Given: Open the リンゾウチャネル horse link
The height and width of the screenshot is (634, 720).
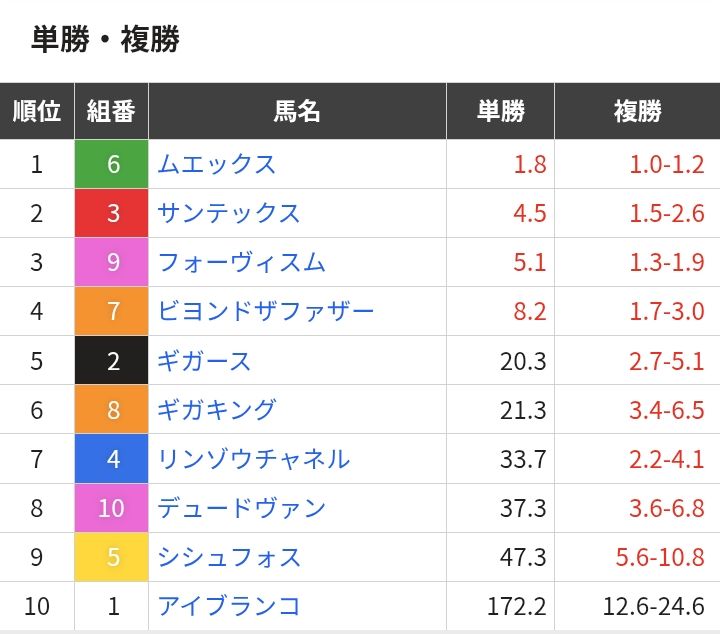Looking at the screenshot, I should point(253,459).
